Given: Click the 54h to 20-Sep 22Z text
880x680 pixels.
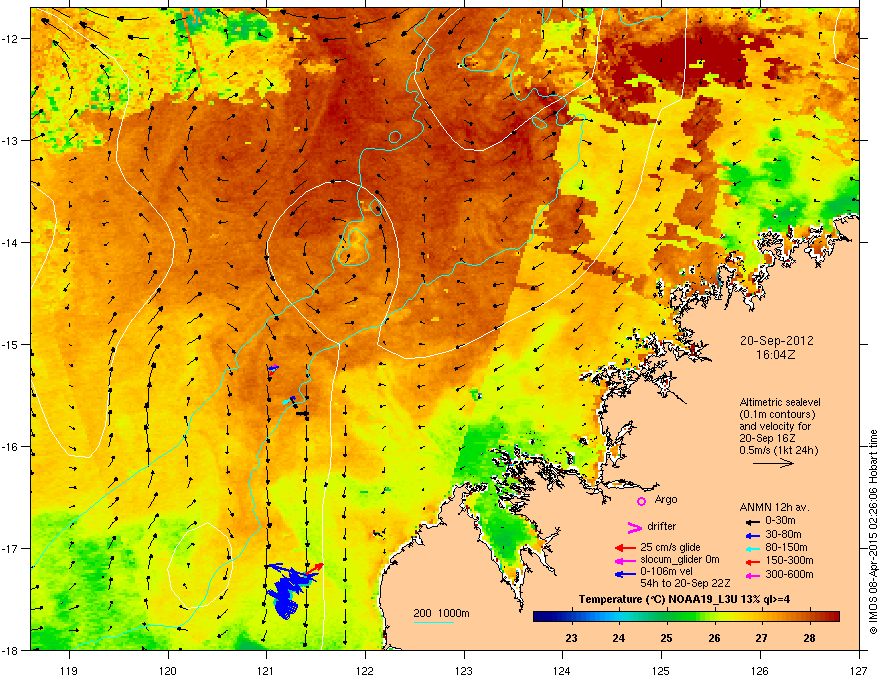Looking at the screenshot, I should pyautogui.click(x=685, y=583).
